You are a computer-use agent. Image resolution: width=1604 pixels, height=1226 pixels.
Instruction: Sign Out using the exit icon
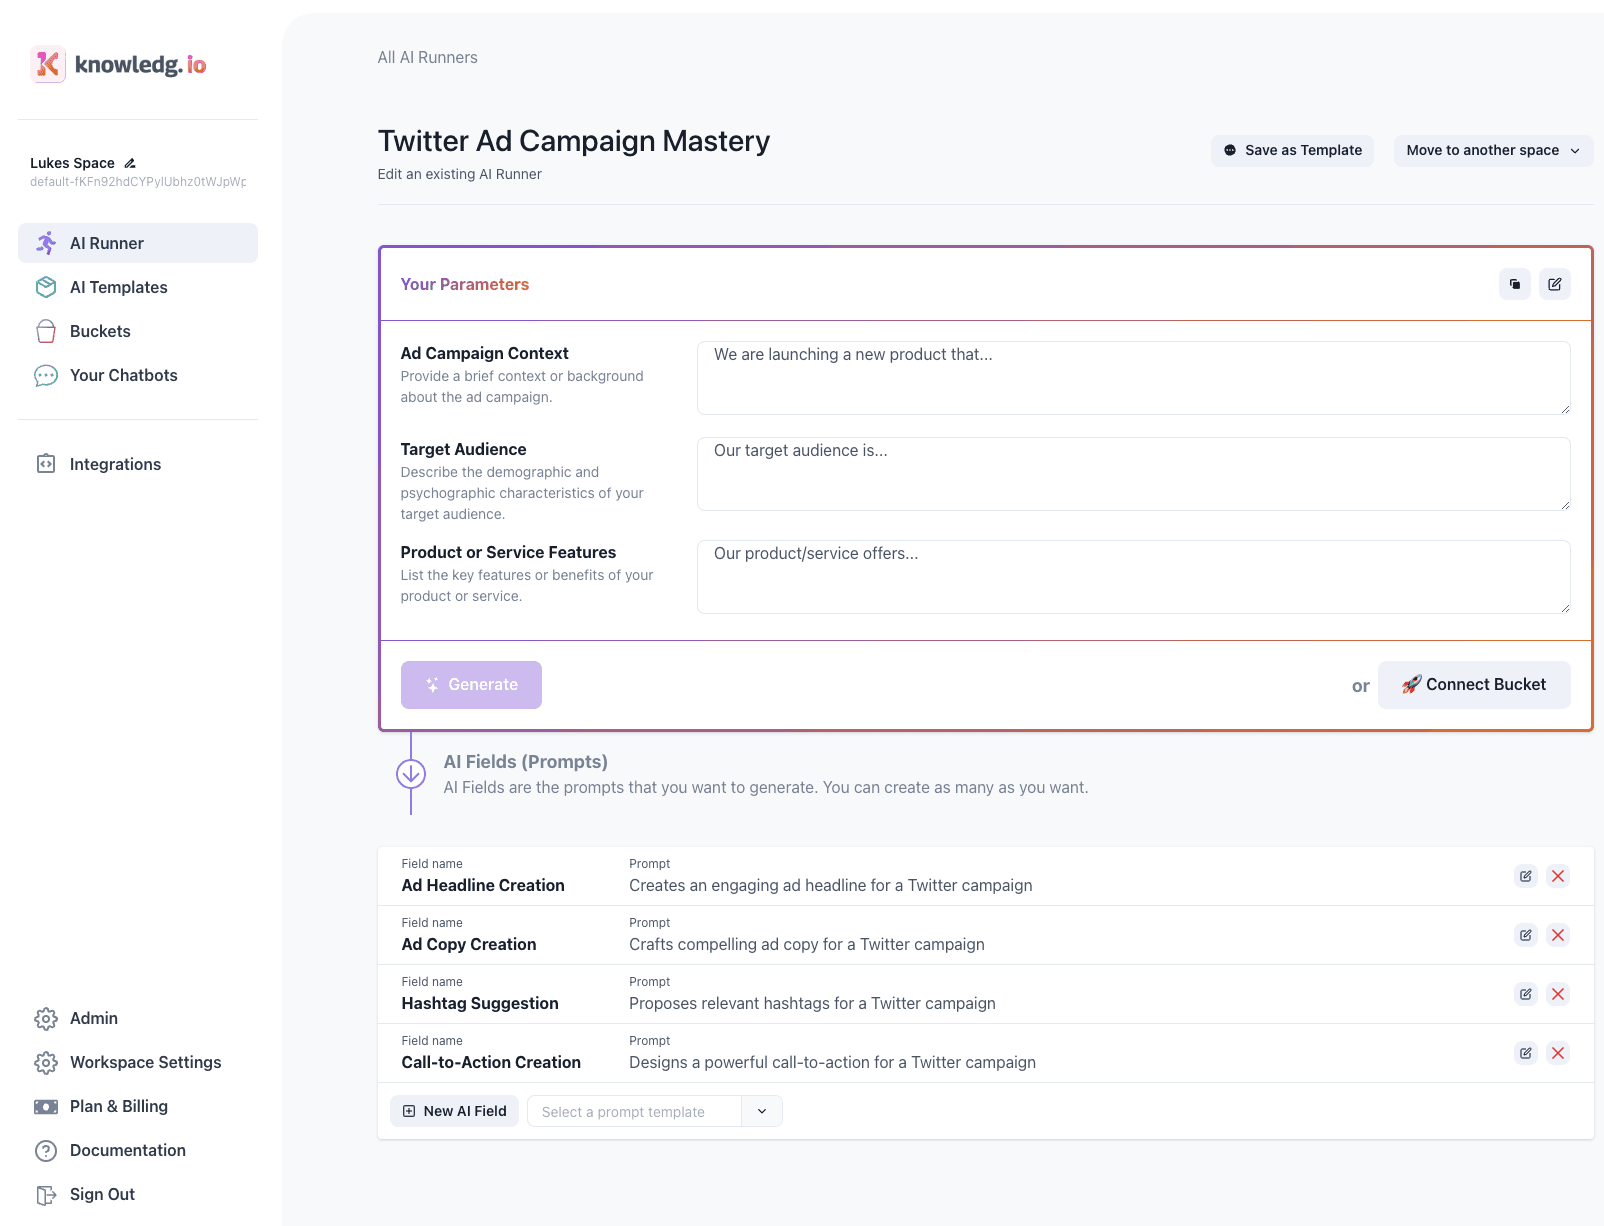[47, 1194]
